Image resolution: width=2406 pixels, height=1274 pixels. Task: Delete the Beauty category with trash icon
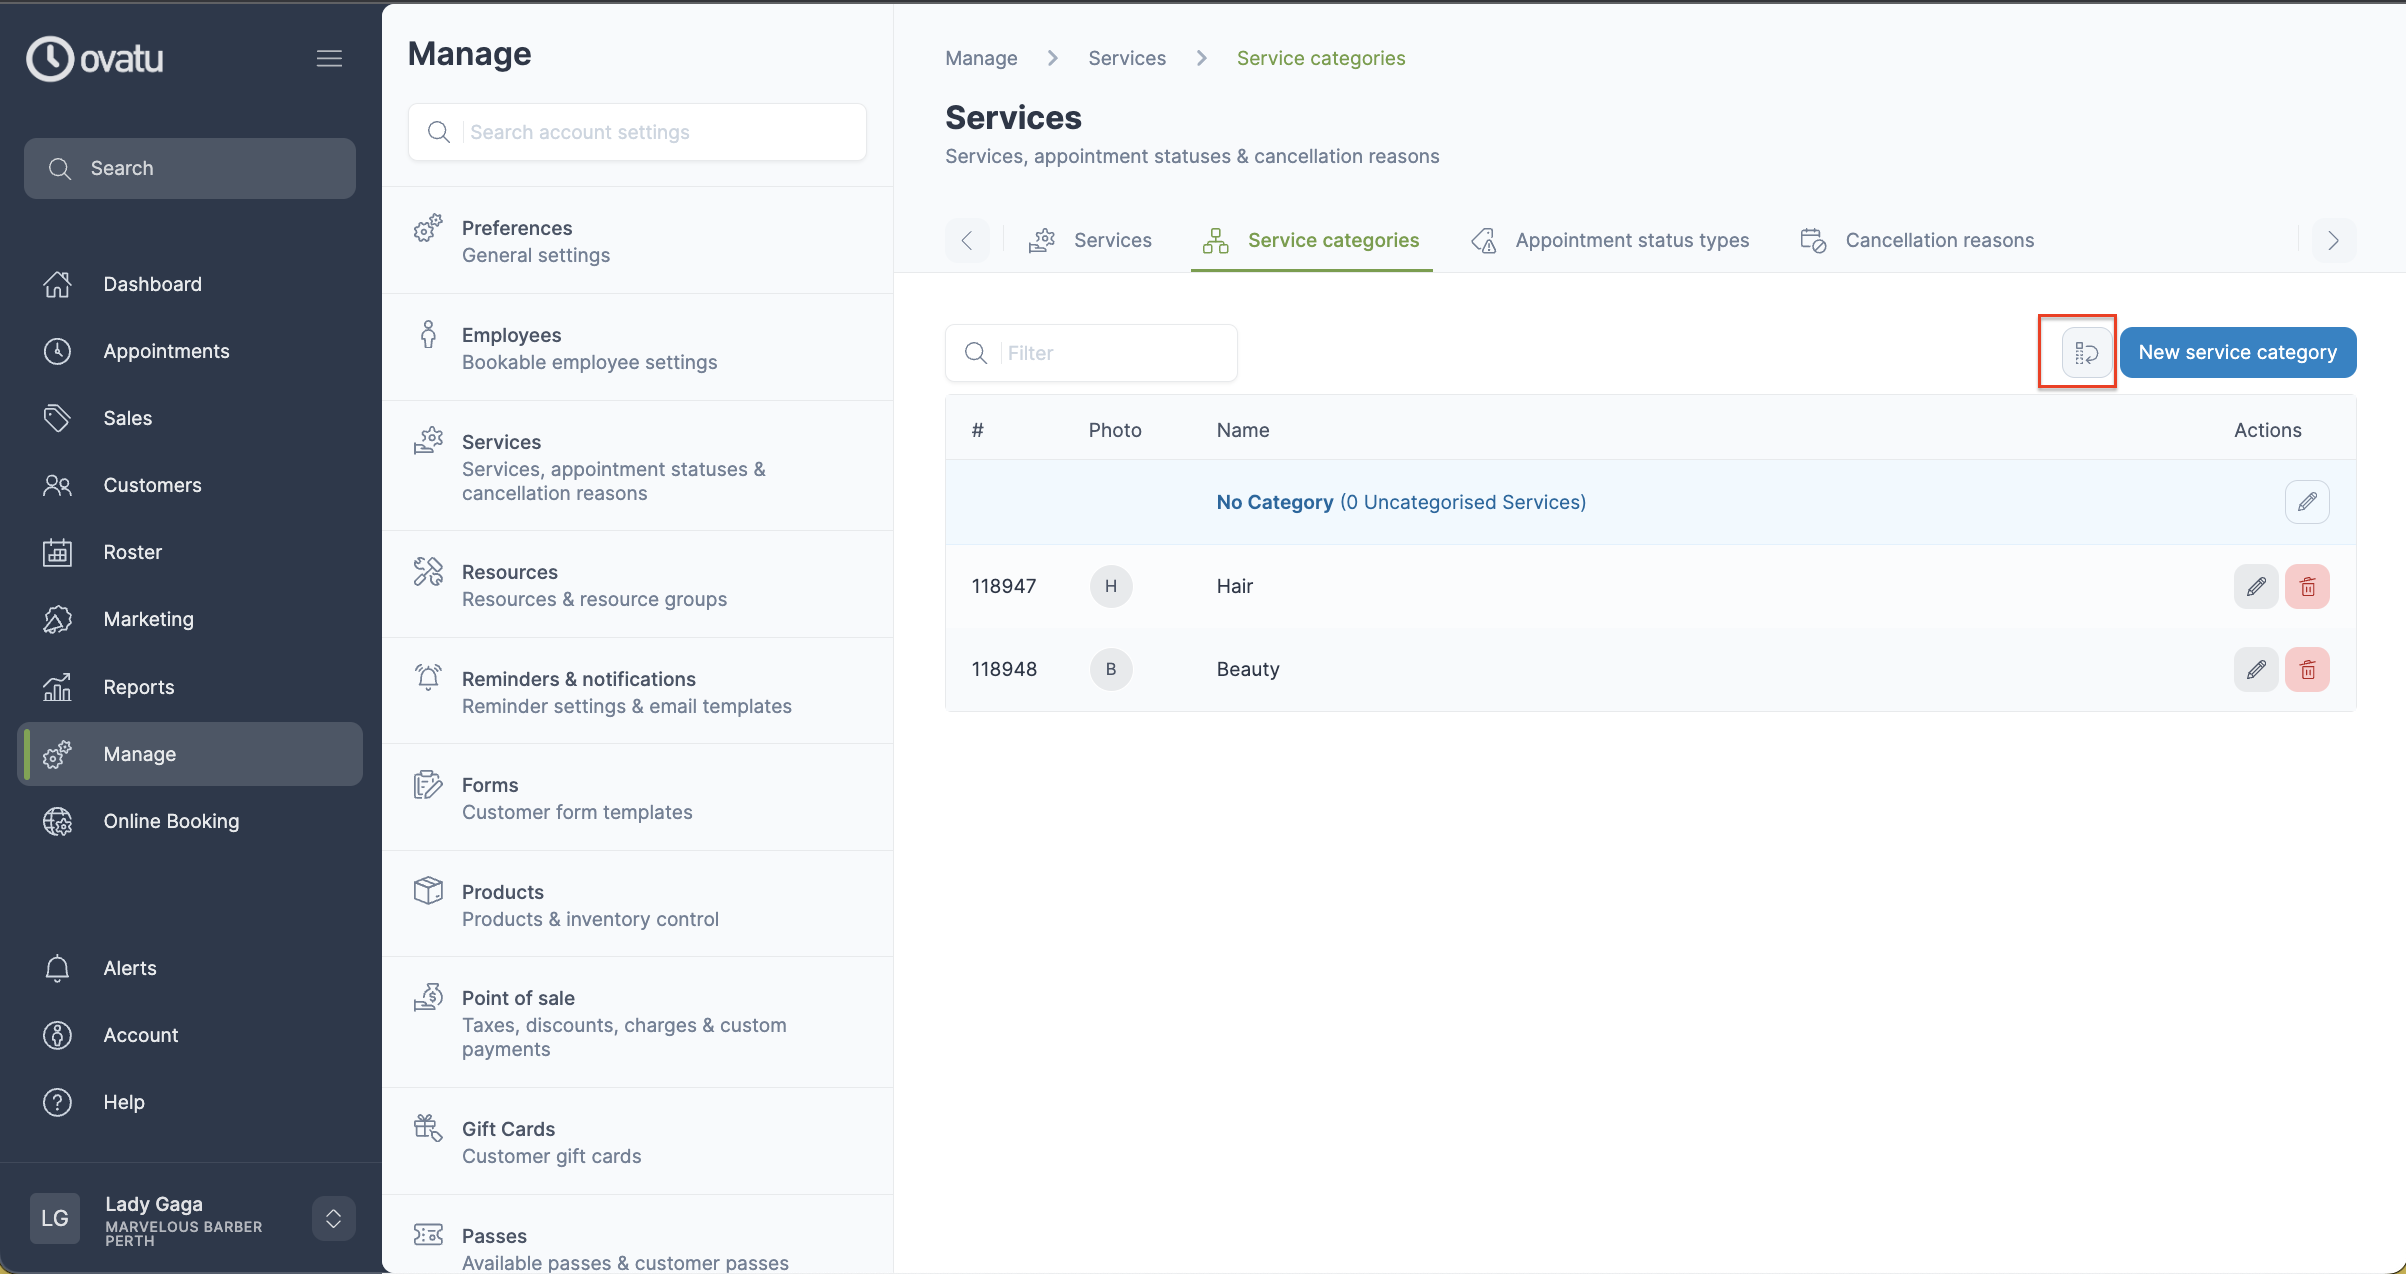click(x=2307, y=669)
